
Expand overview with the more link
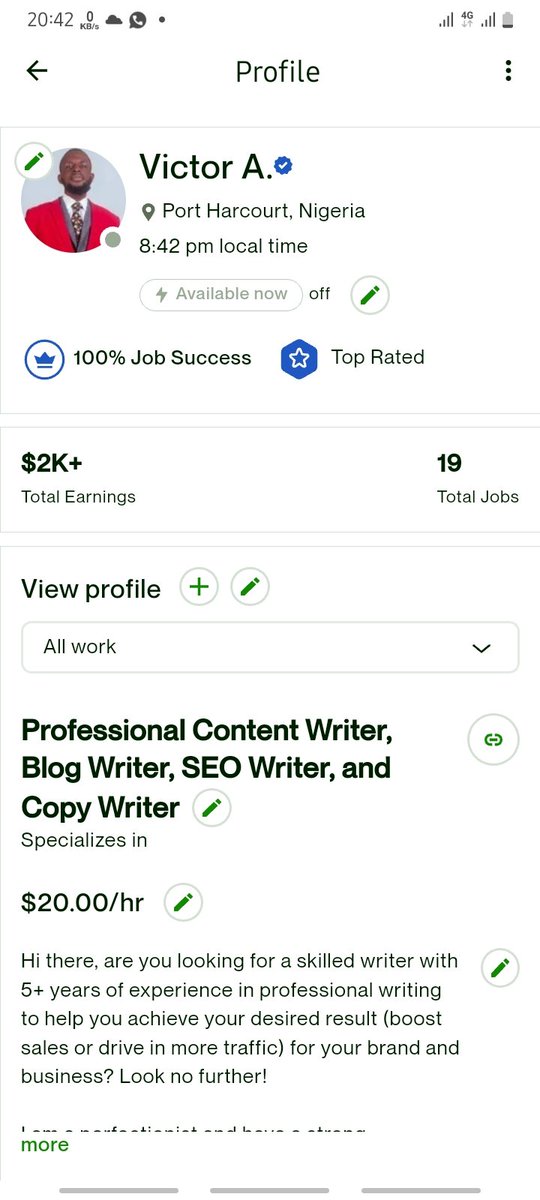coord(45,1144)
